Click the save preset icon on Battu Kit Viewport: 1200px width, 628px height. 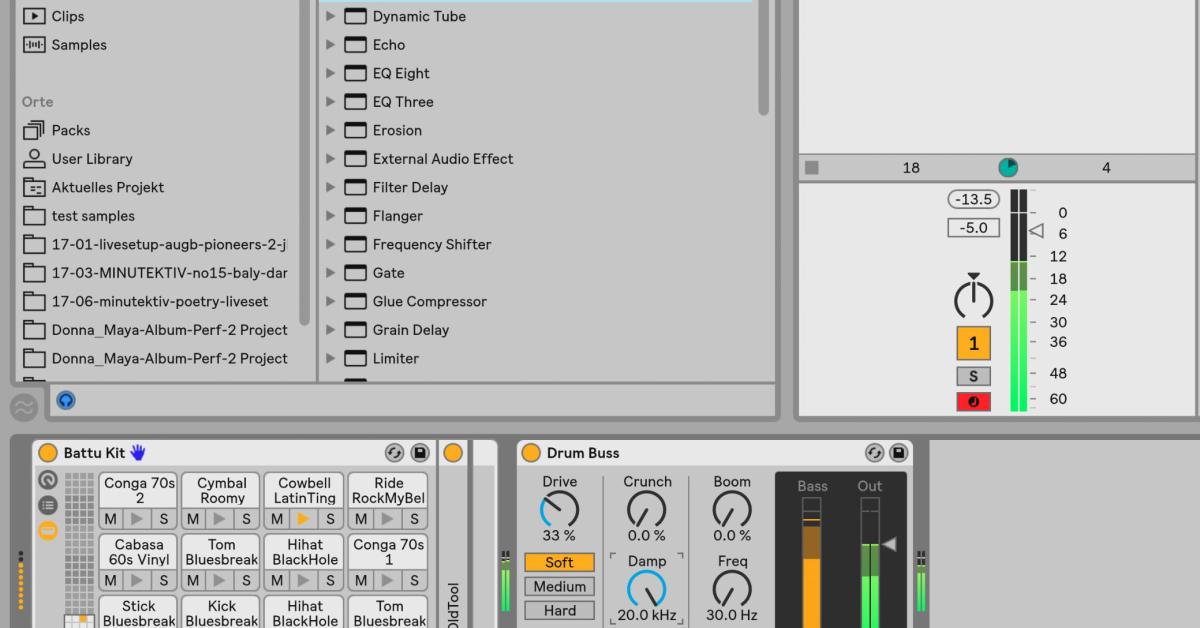coord(420,453)
